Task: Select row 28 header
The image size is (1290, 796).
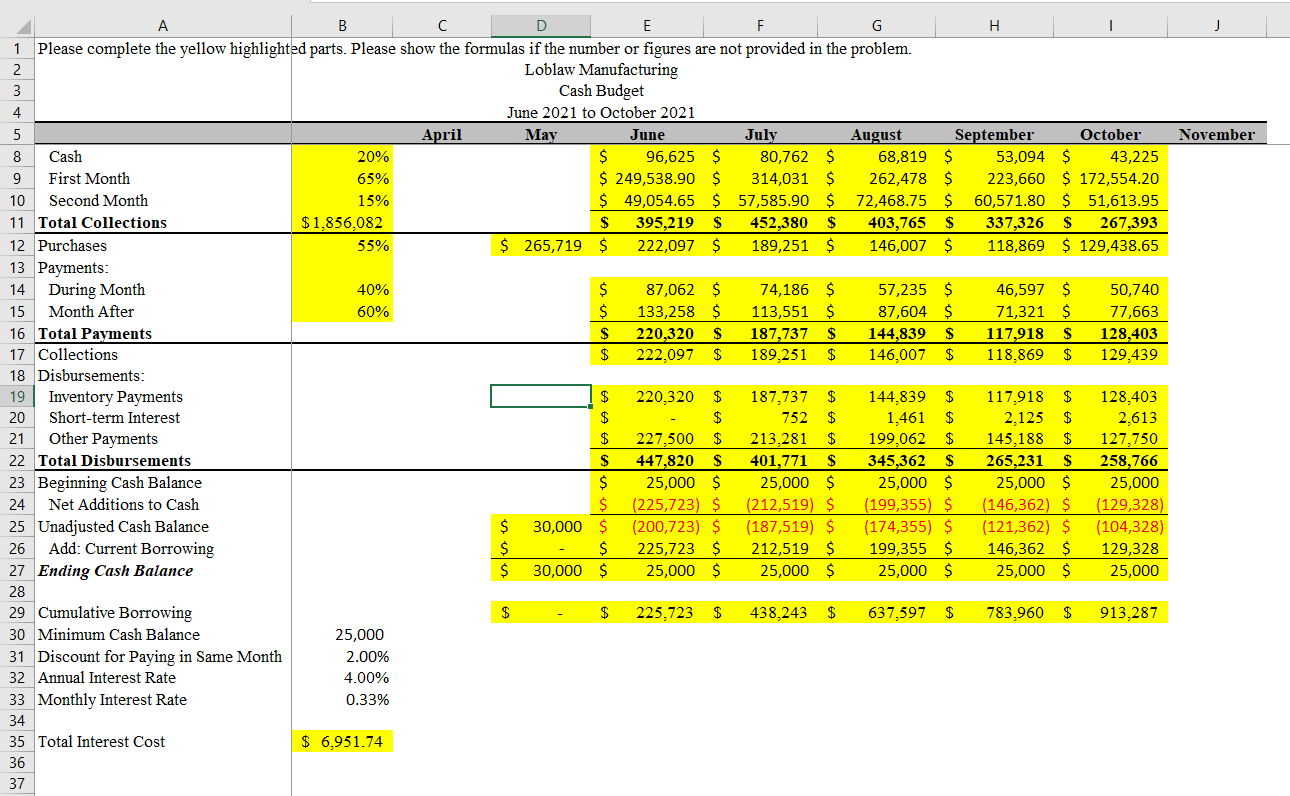Action: [17, 592]
